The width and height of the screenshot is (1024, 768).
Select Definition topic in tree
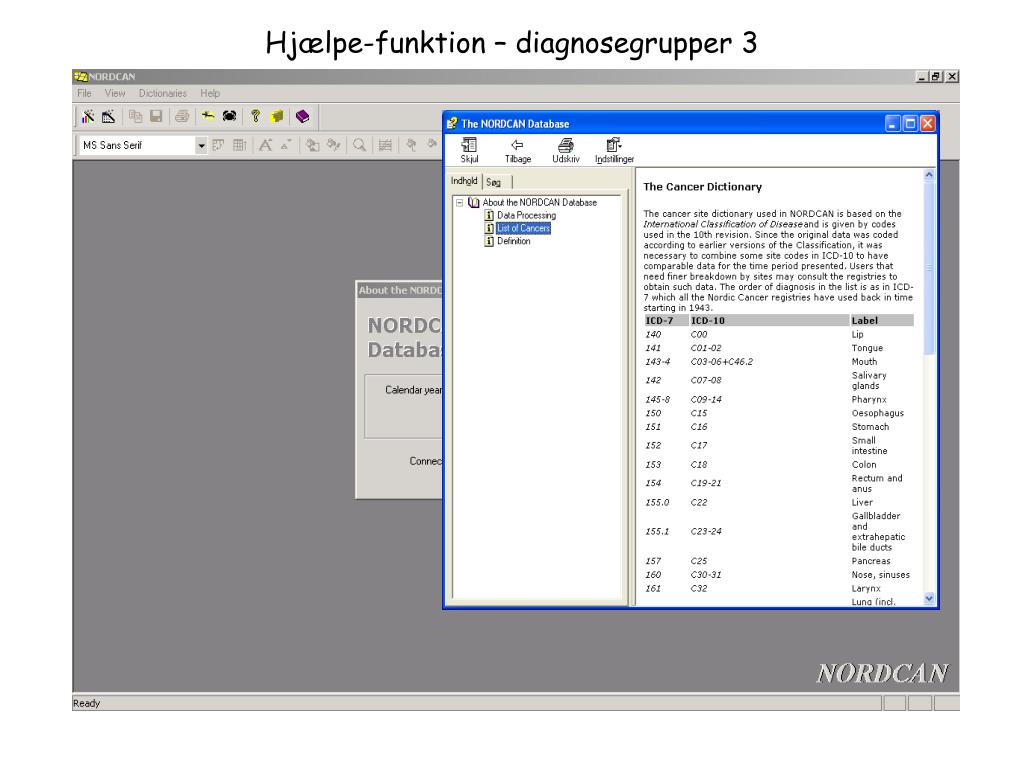(x=513, y=241)
